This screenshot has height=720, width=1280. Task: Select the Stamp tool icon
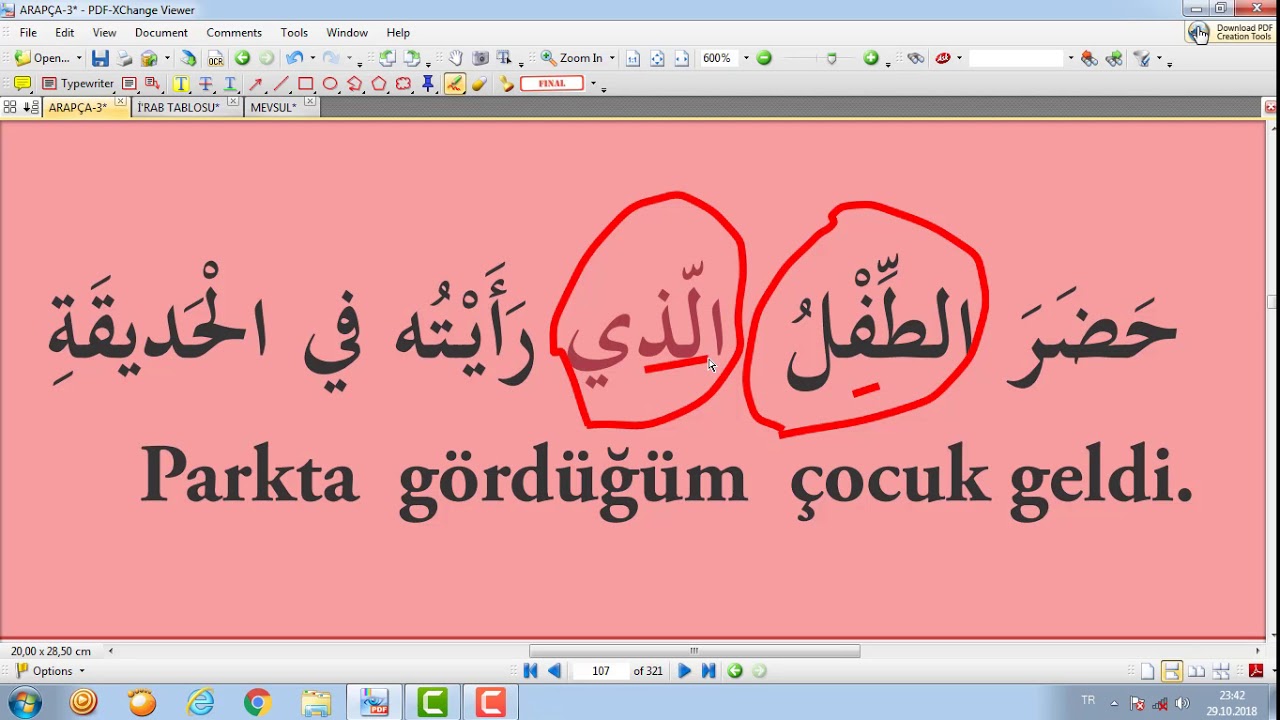507,84
